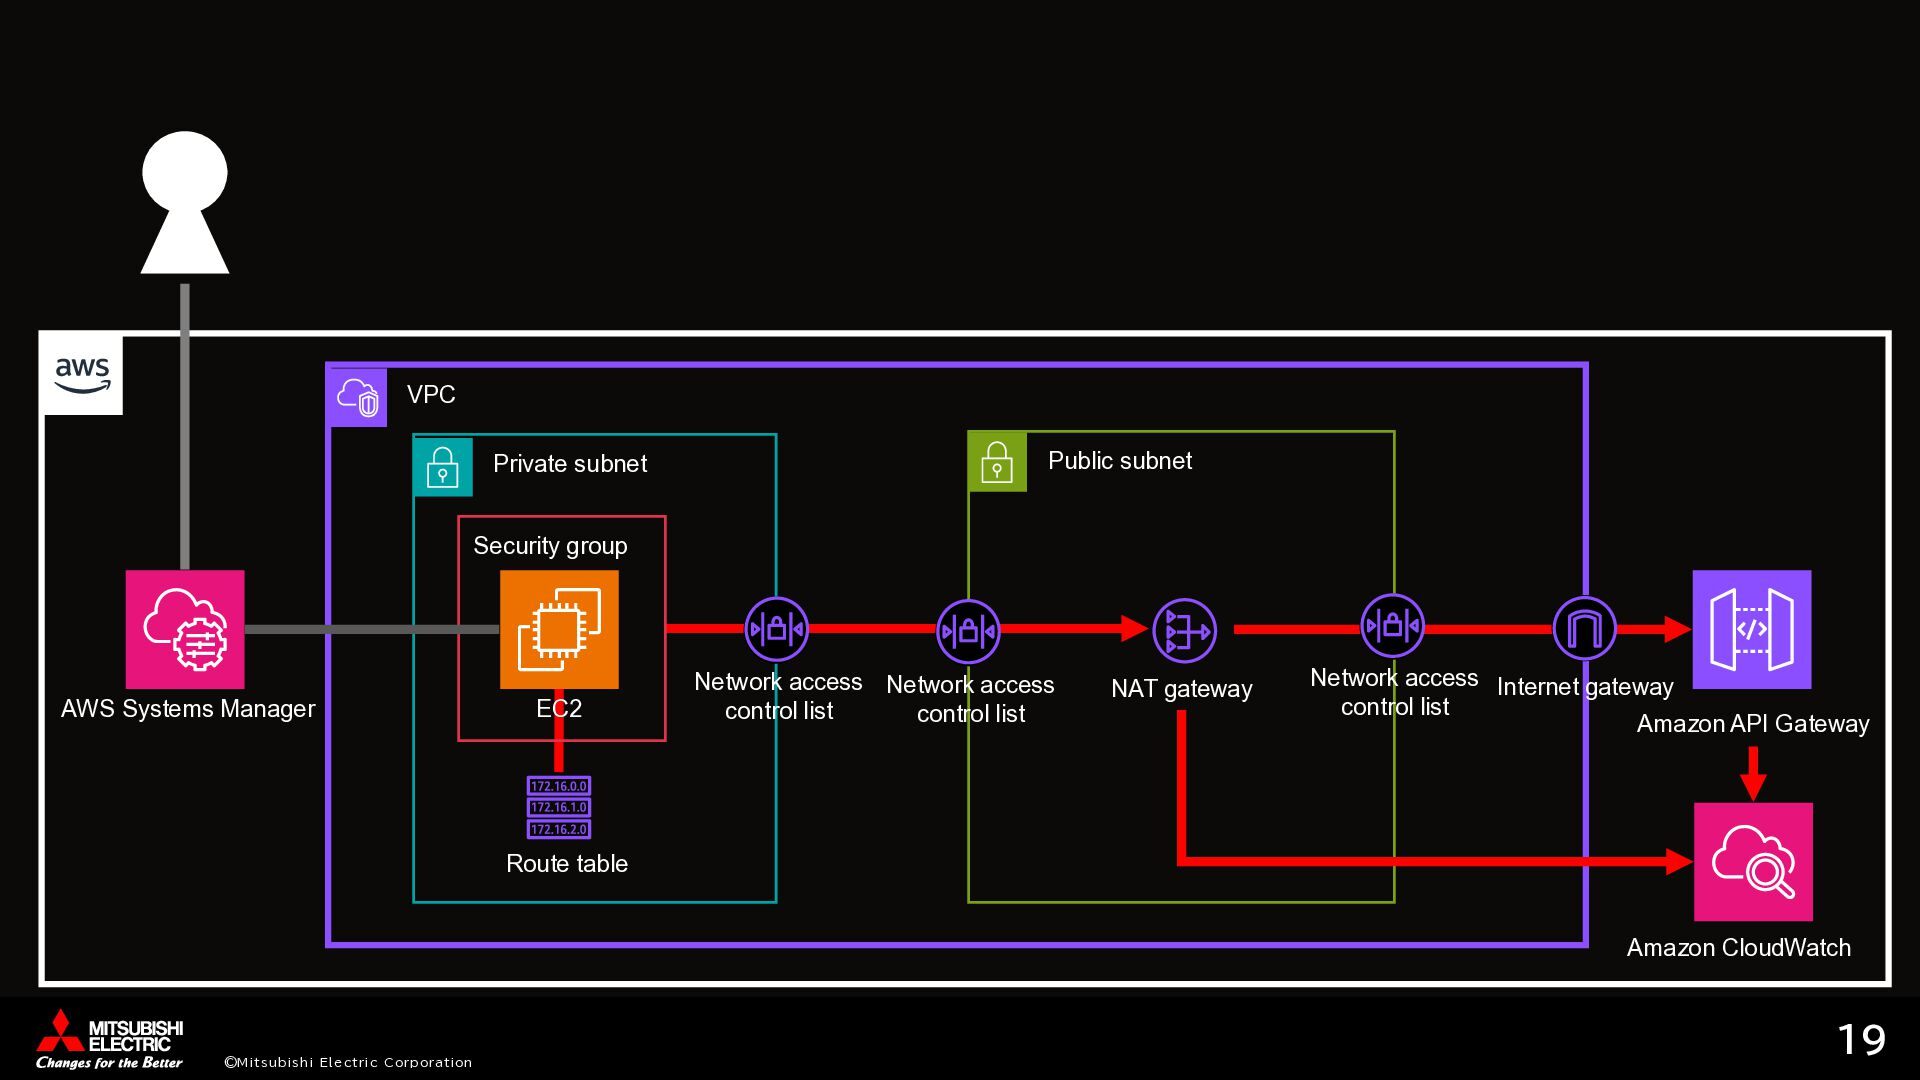Click the network ACL icon beside Security group
The height and width of the screenshot is (1080, 1920).
(777, 629)
